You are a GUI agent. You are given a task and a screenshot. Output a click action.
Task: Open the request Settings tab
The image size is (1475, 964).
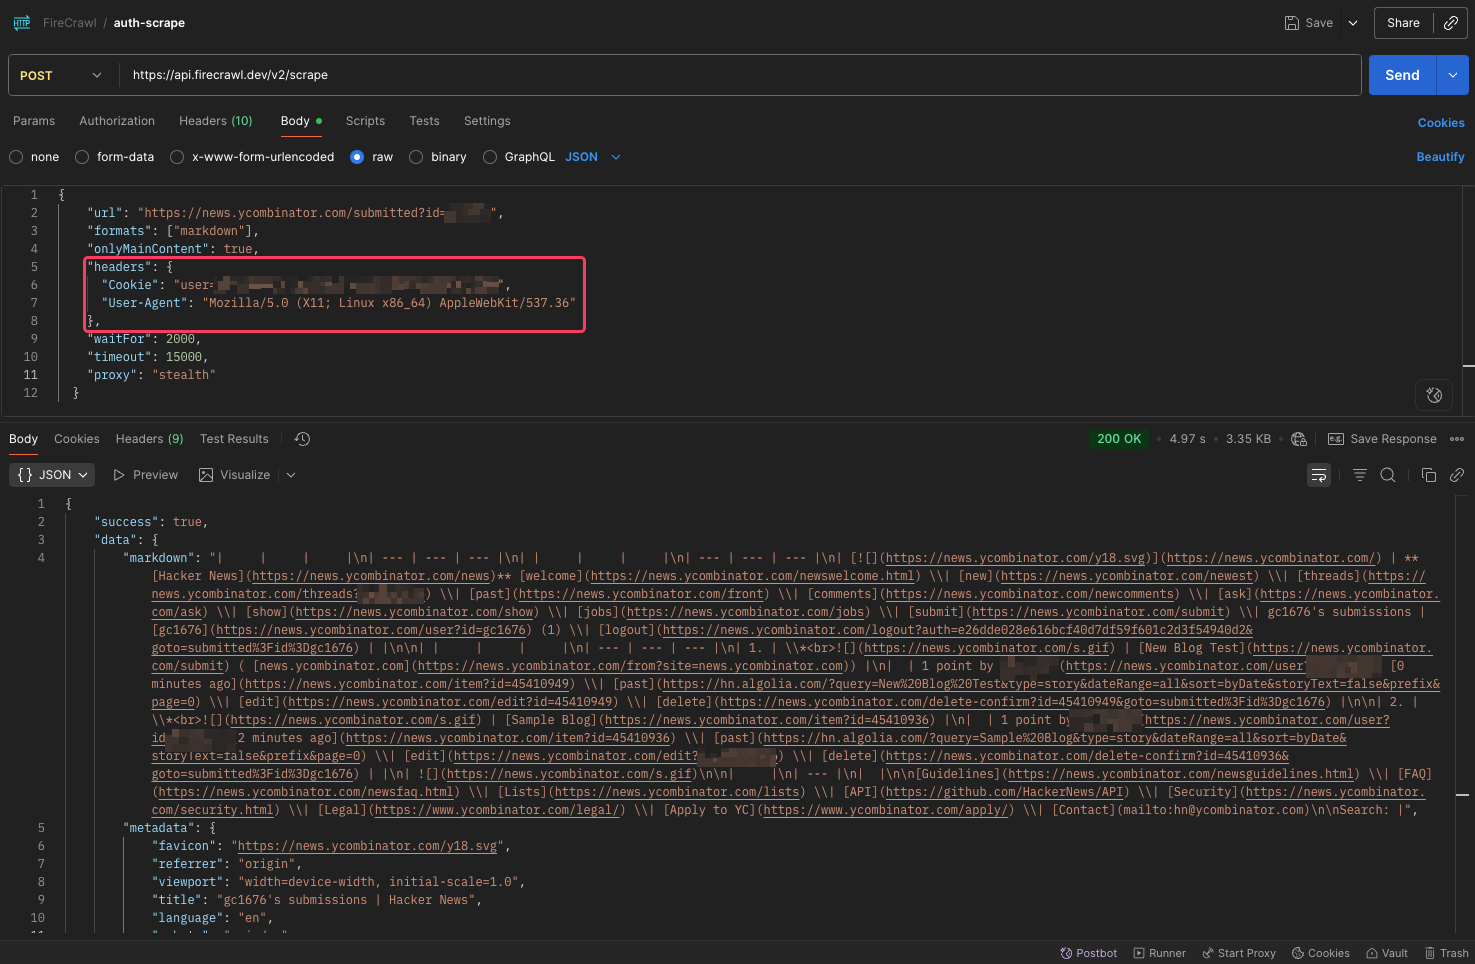tap(487, 121)
